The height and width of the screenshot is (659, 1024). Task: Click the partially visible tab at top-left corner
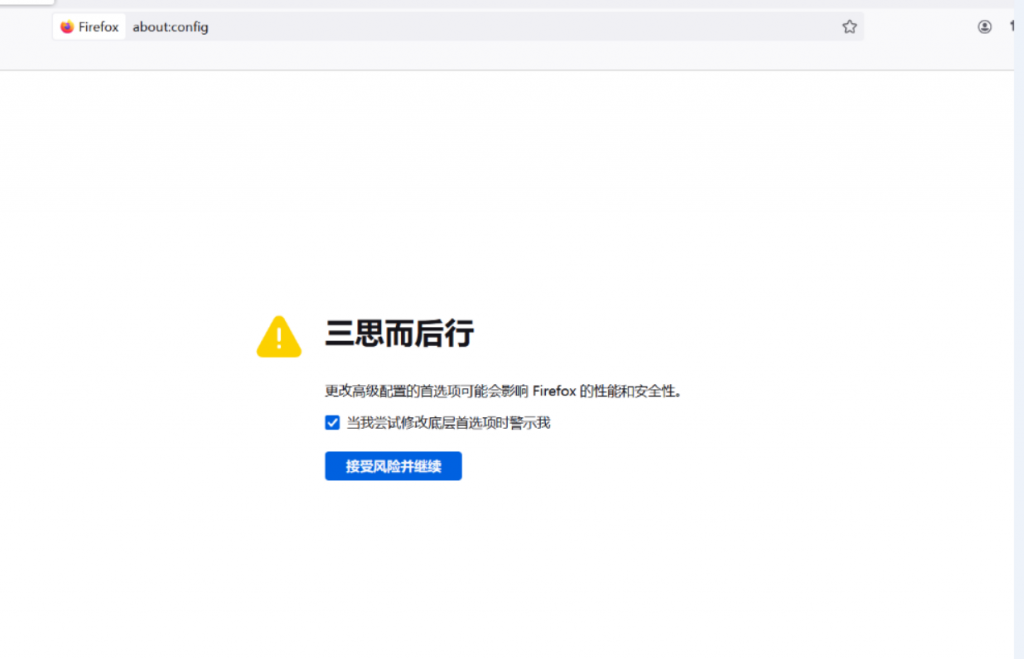coord(25,3)
